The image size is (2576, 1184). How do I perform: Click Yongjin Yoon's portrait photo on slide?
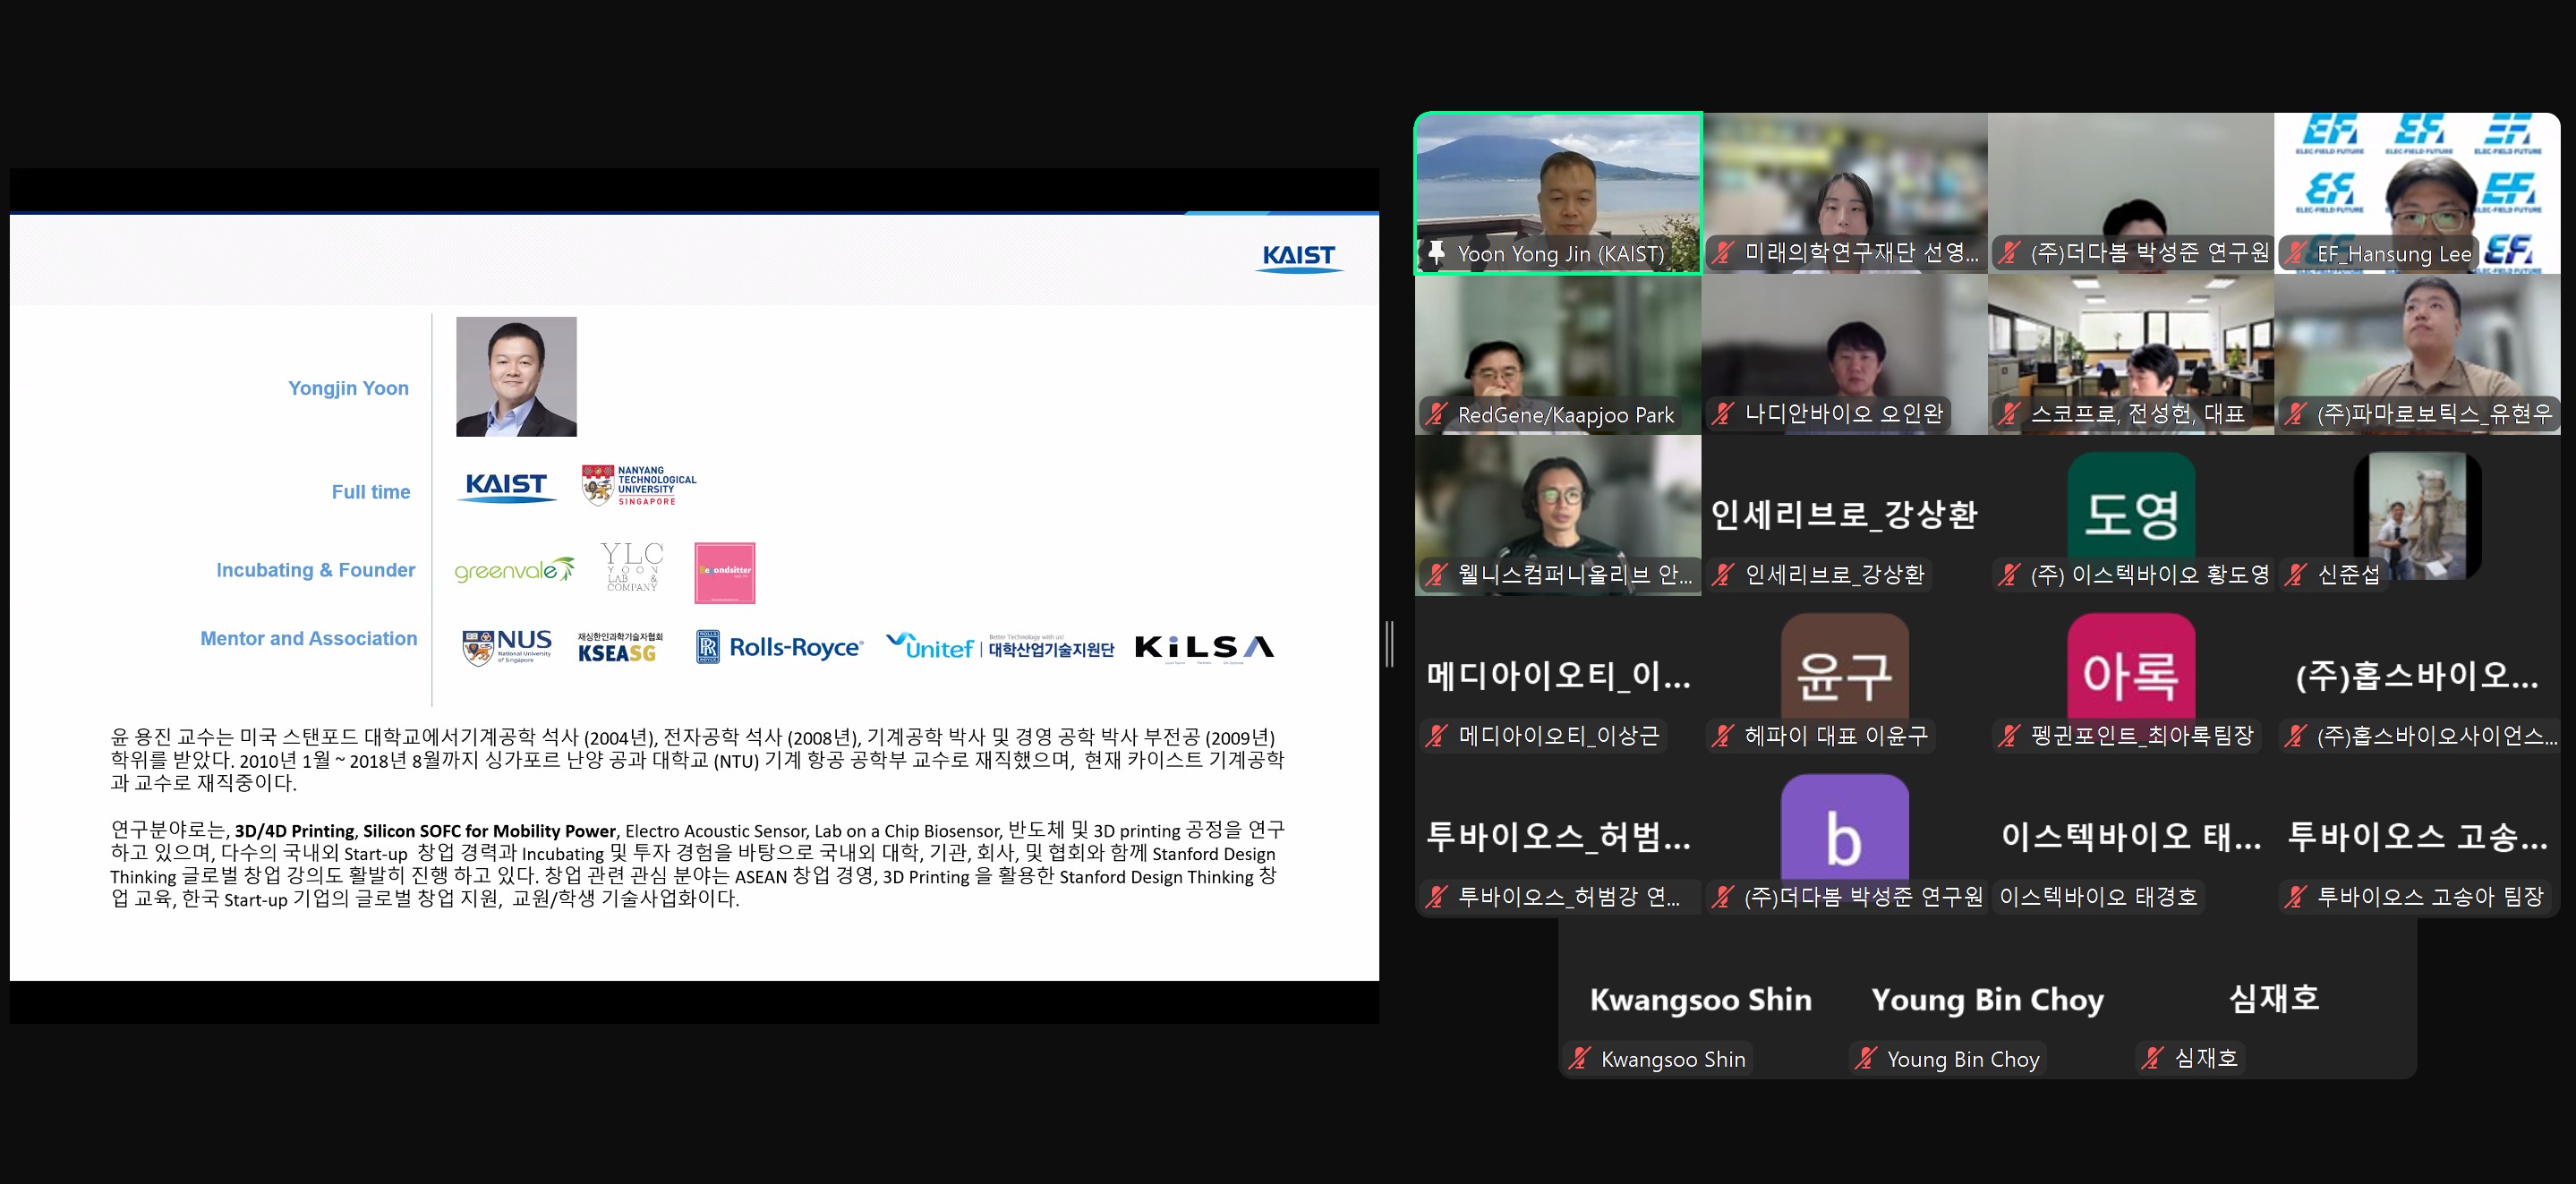click(516, 376)
